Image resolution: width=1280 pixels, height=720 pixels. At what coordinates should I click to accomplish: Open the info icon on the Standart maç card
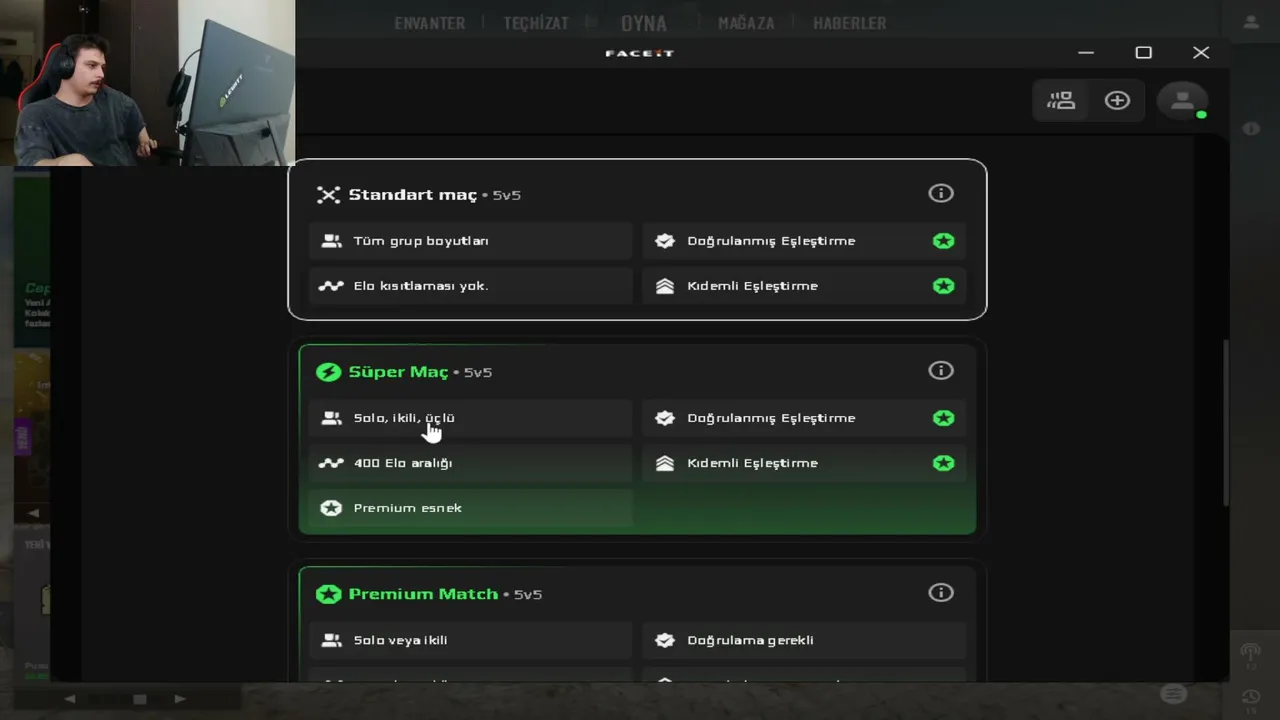point(941,193)
